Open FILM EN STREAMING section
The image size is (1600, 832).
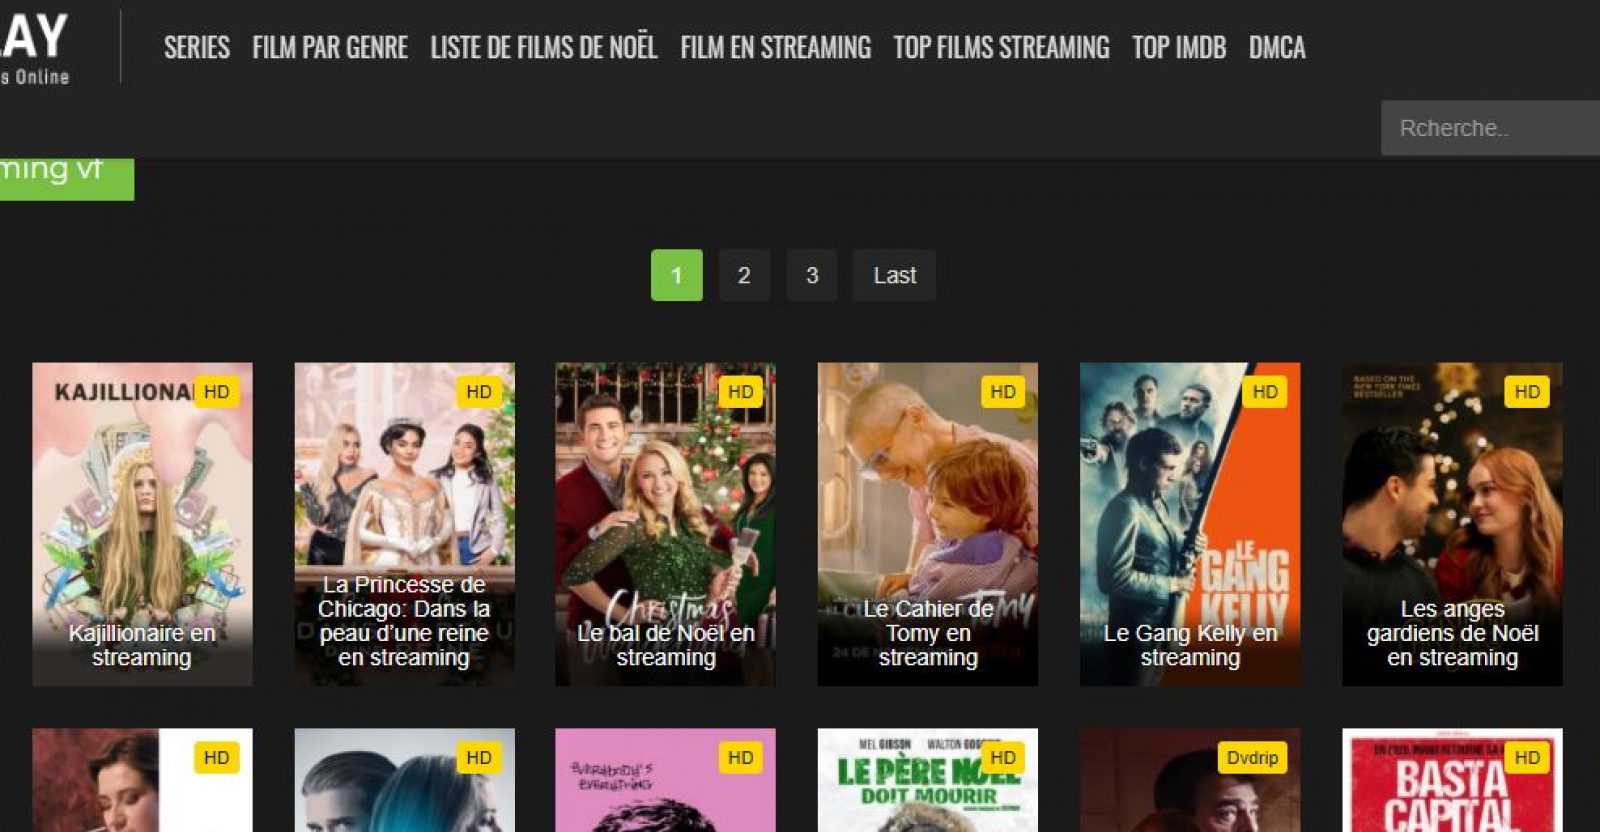click(x=775, y=47)
